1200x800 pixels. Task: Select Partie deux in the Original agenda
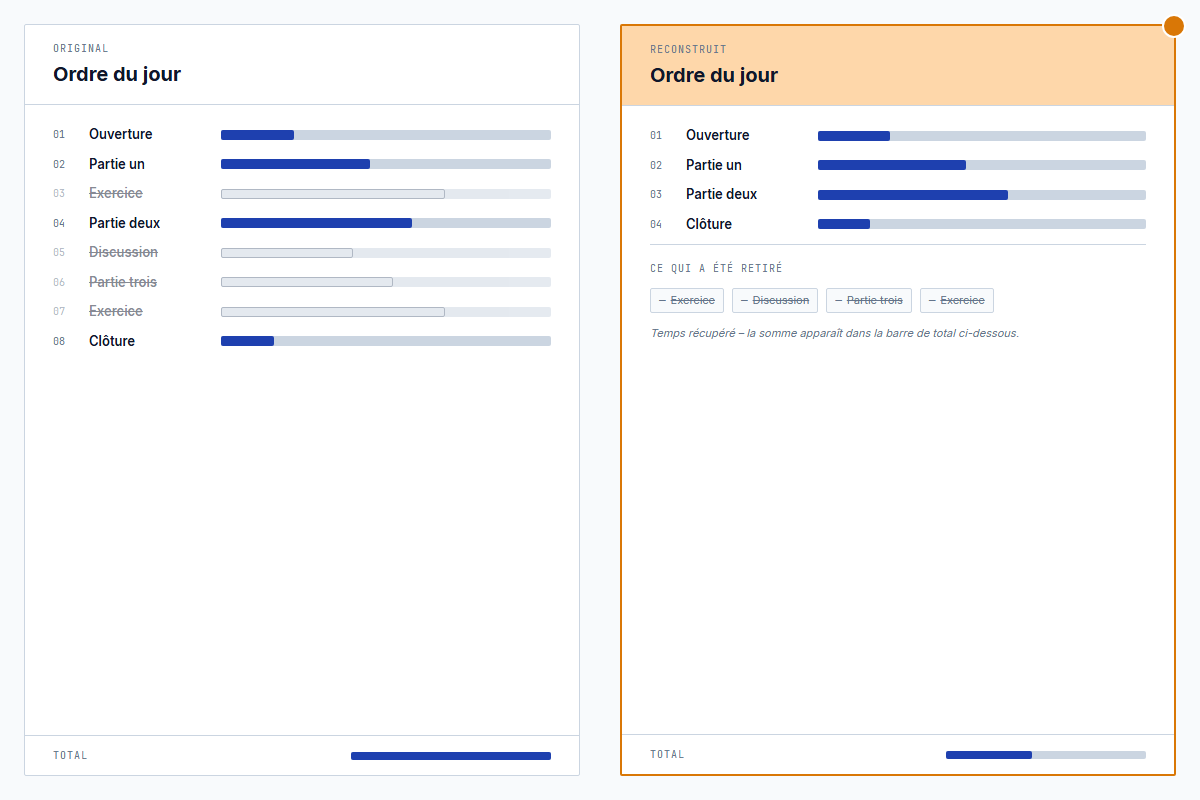coord(123,223)
